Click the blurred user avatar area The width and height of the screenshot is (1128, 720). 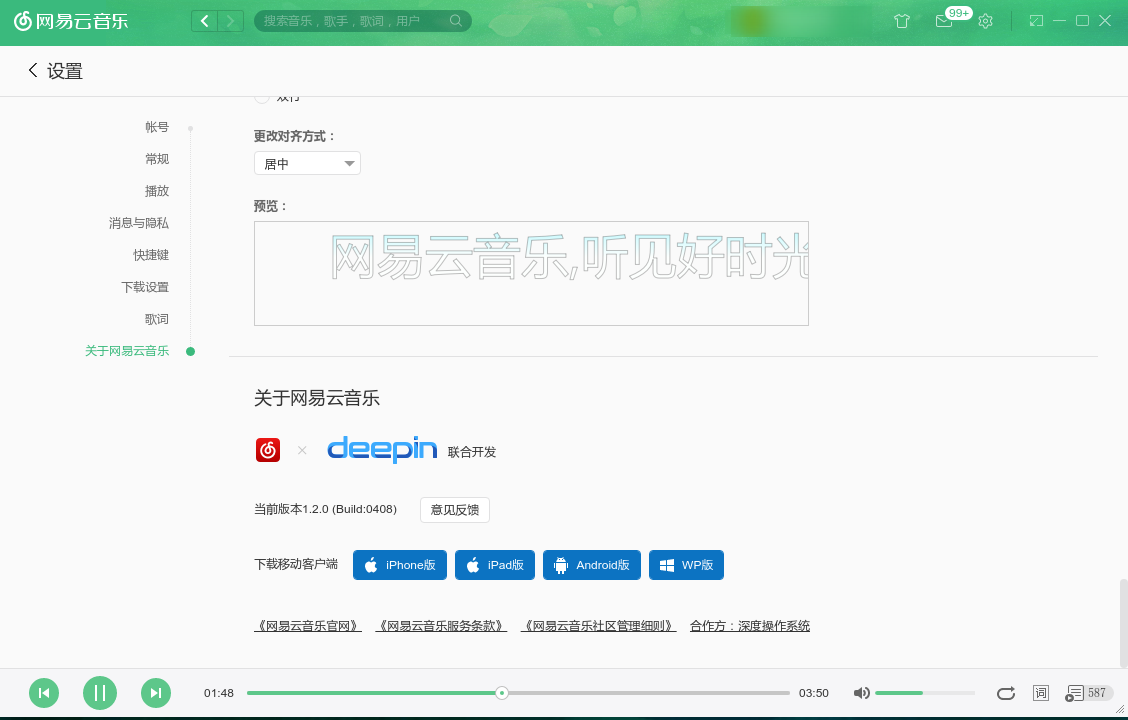(x=753, y=21)
